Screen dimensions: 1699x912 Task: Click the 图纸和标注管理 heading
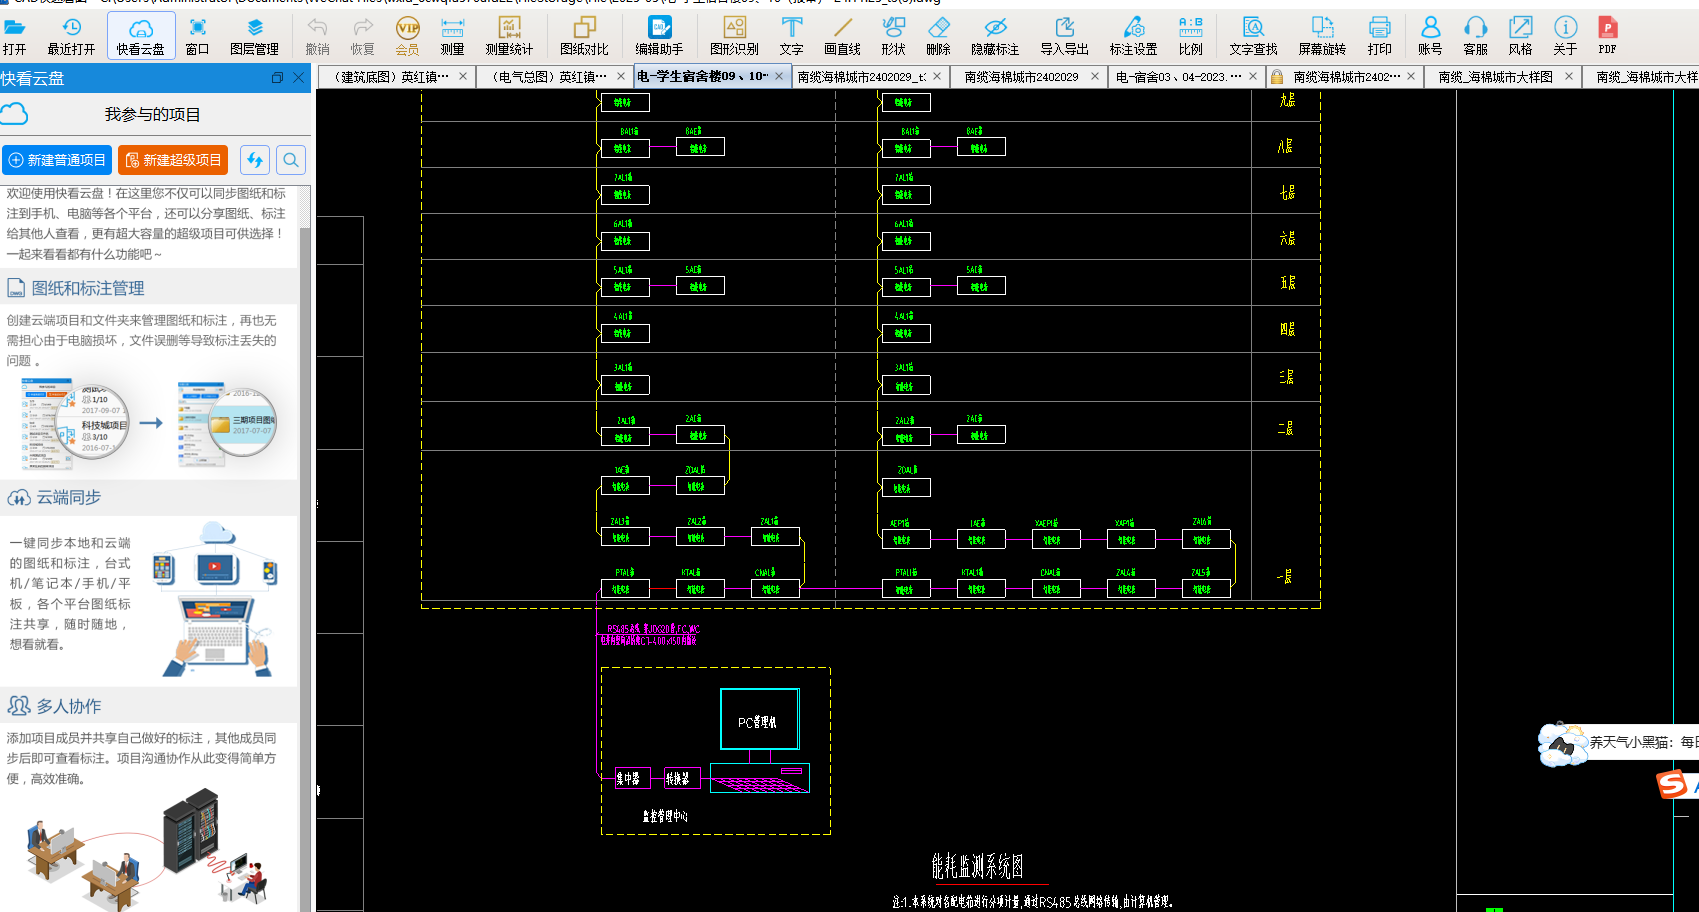[x=88, y=288]
